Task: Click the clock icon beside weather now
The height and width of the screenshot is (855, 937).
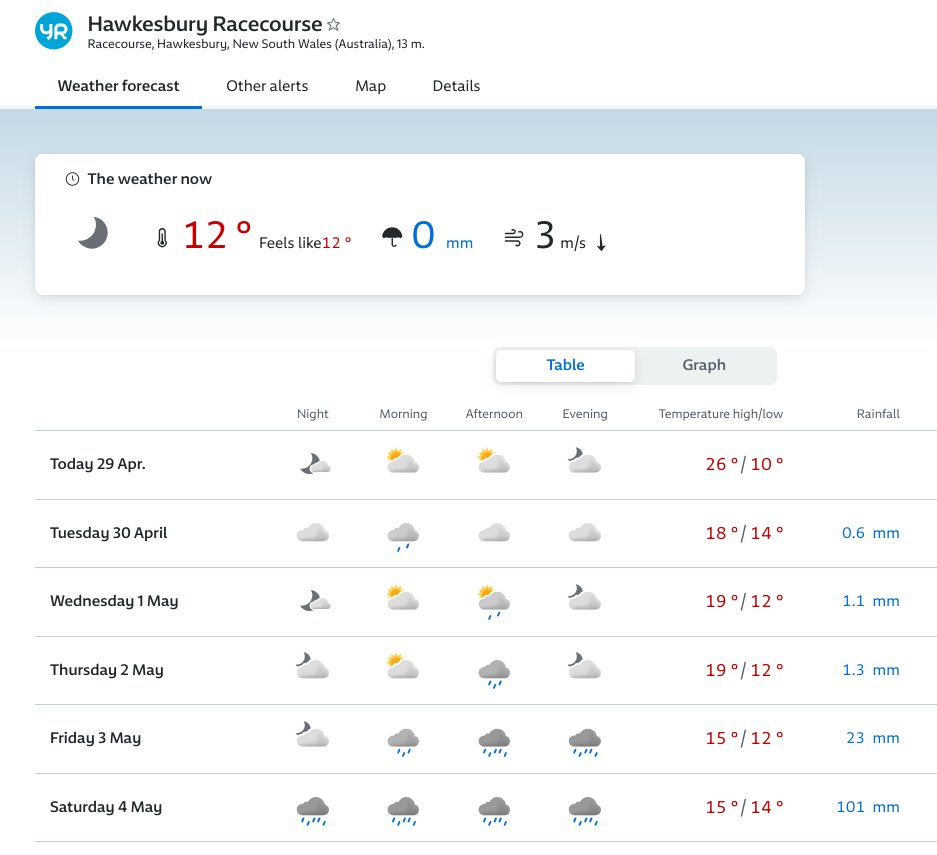Action: (x=72, y=179)
